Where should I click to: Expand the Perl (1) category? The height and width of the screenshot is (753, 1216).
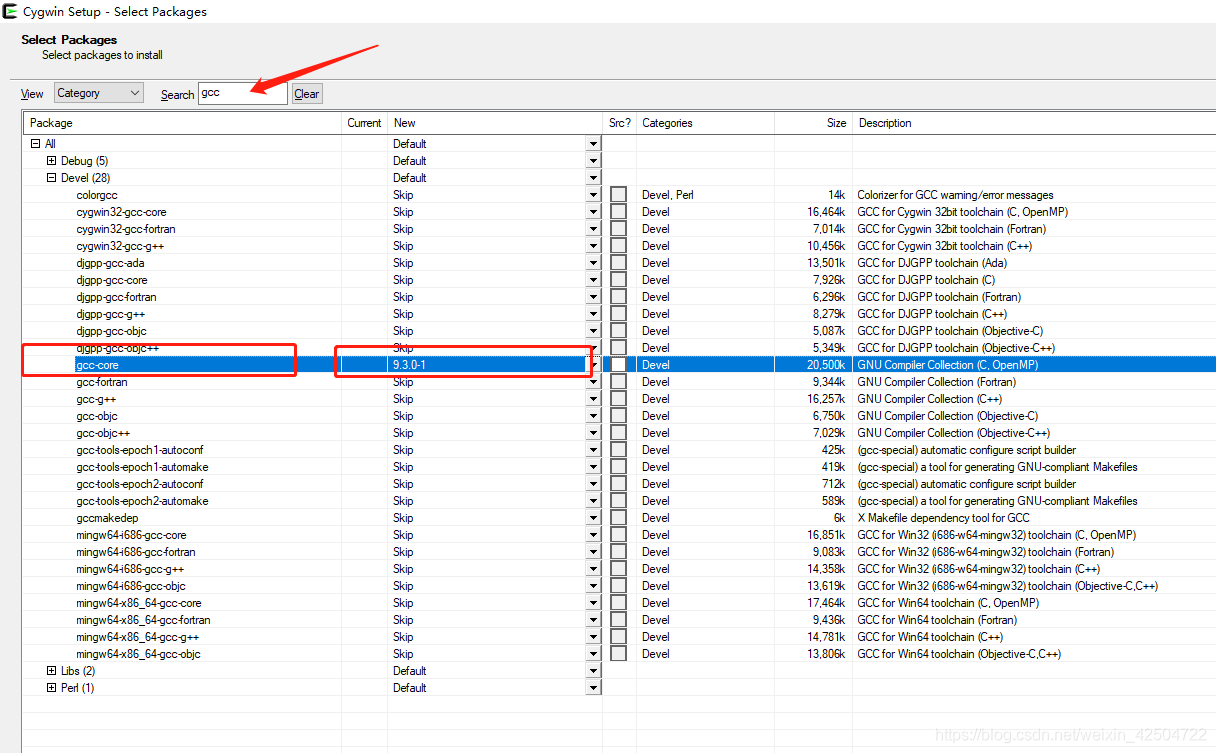52,688
